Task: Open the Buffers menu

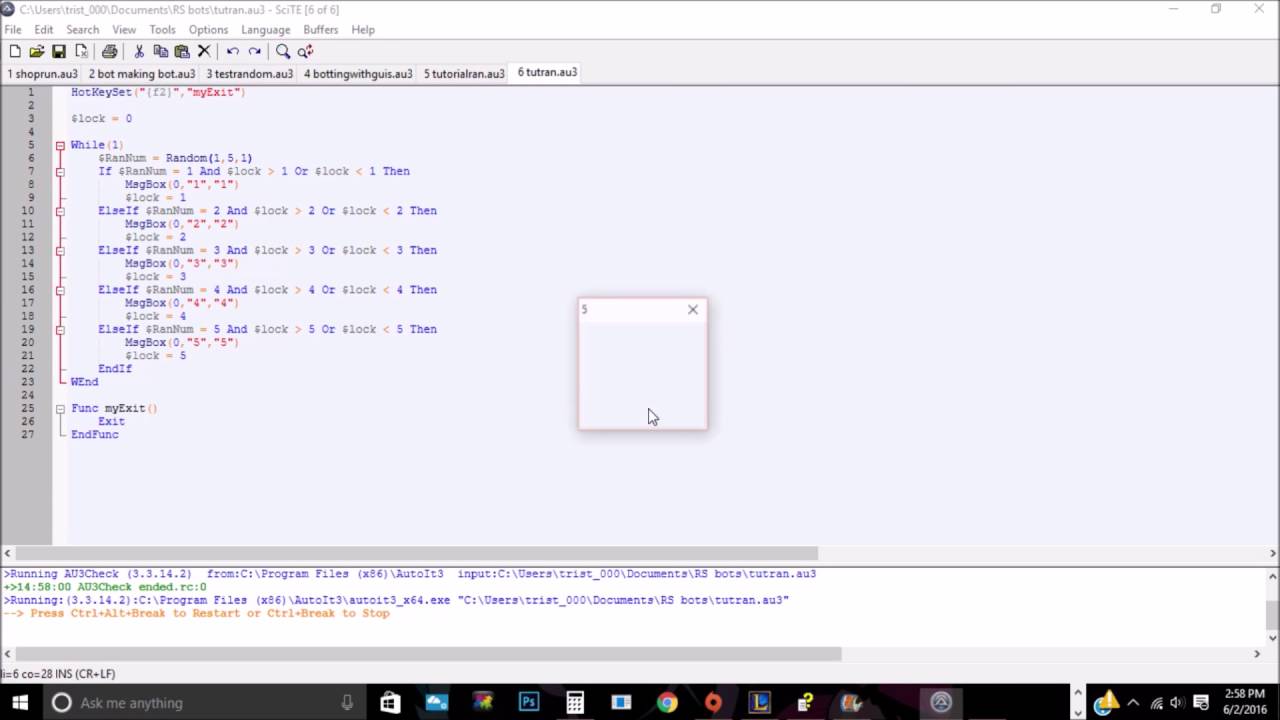Action: pos(321,30)
